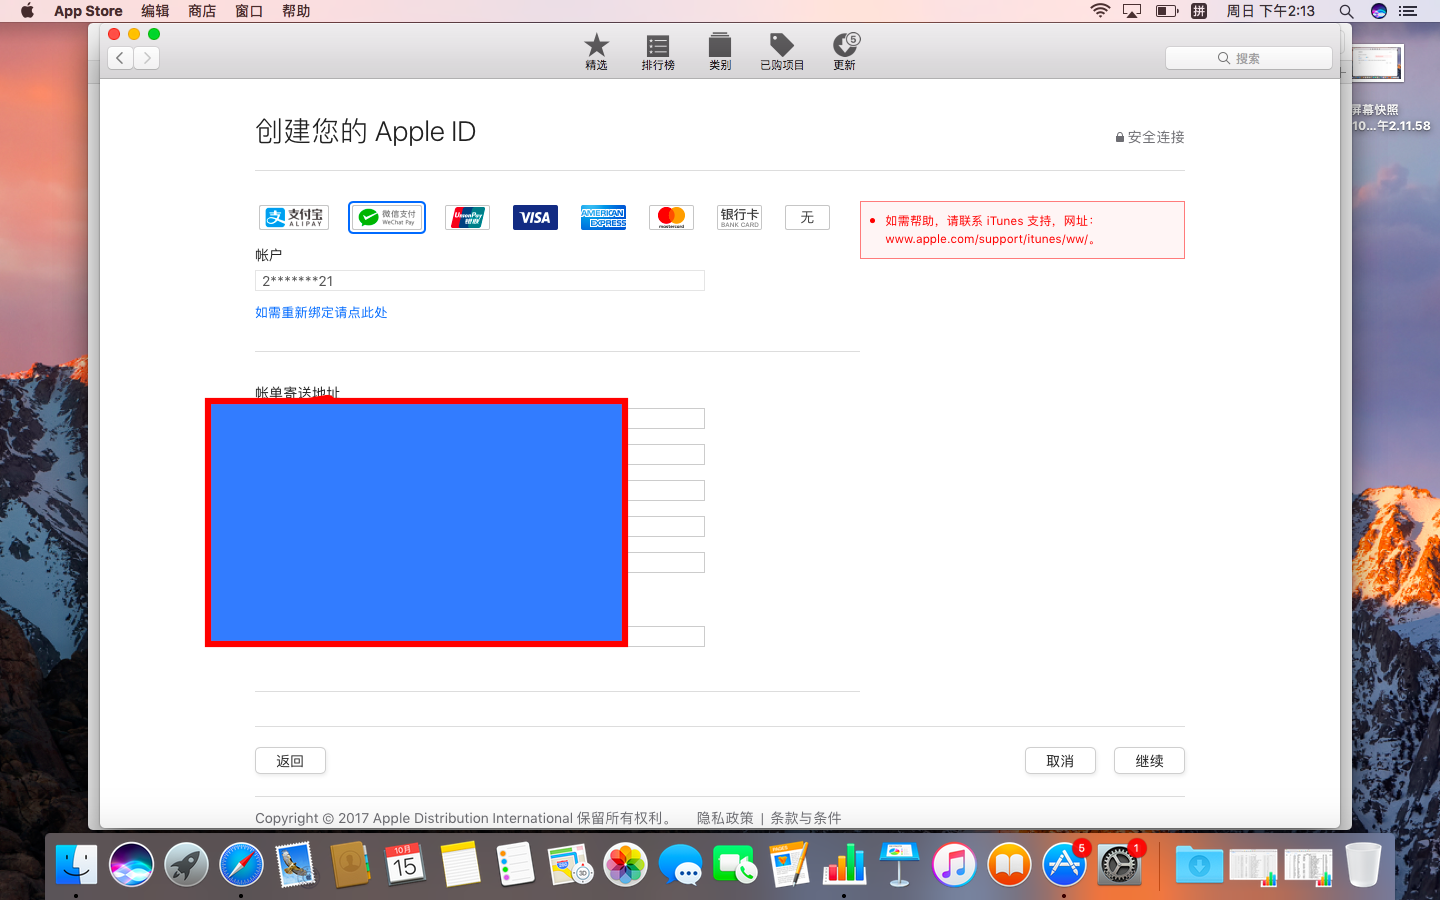The width and height of the screenshot is (1440, 900).
Task: Select American Express payment option
Action: pos(603,217)
